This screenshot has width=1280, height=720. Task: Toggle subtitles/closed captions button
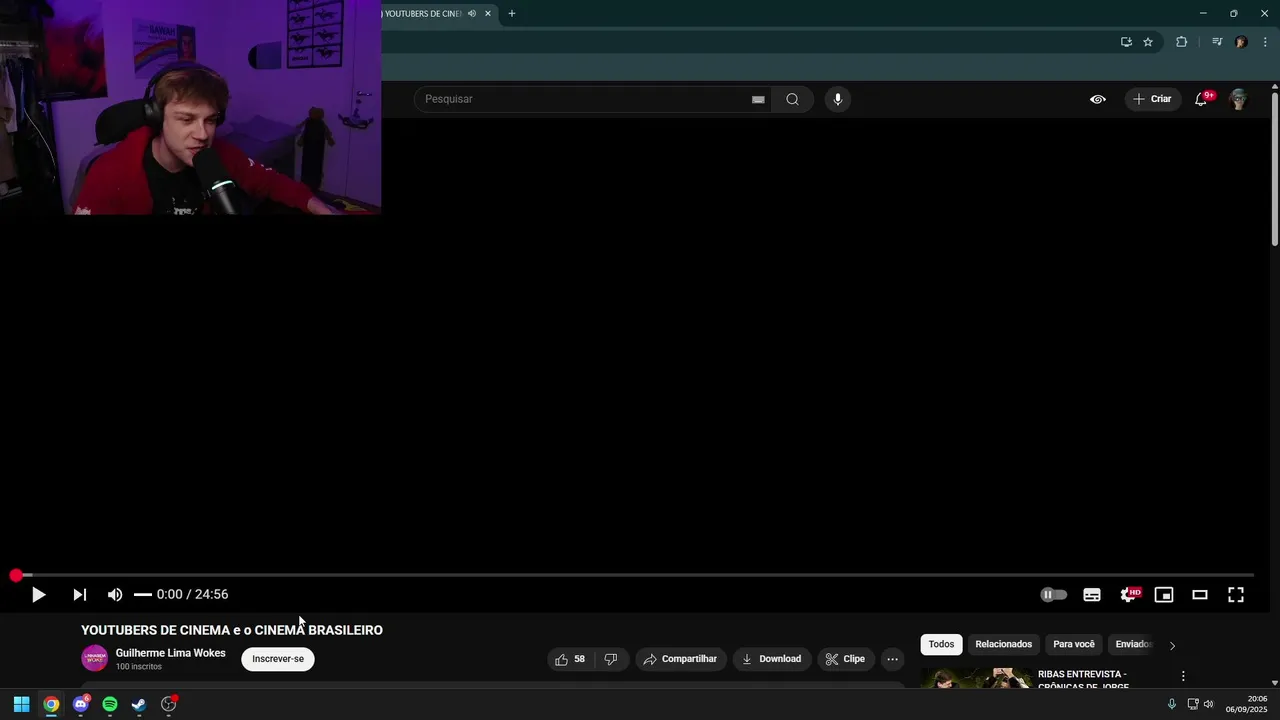pos(1092,595)
